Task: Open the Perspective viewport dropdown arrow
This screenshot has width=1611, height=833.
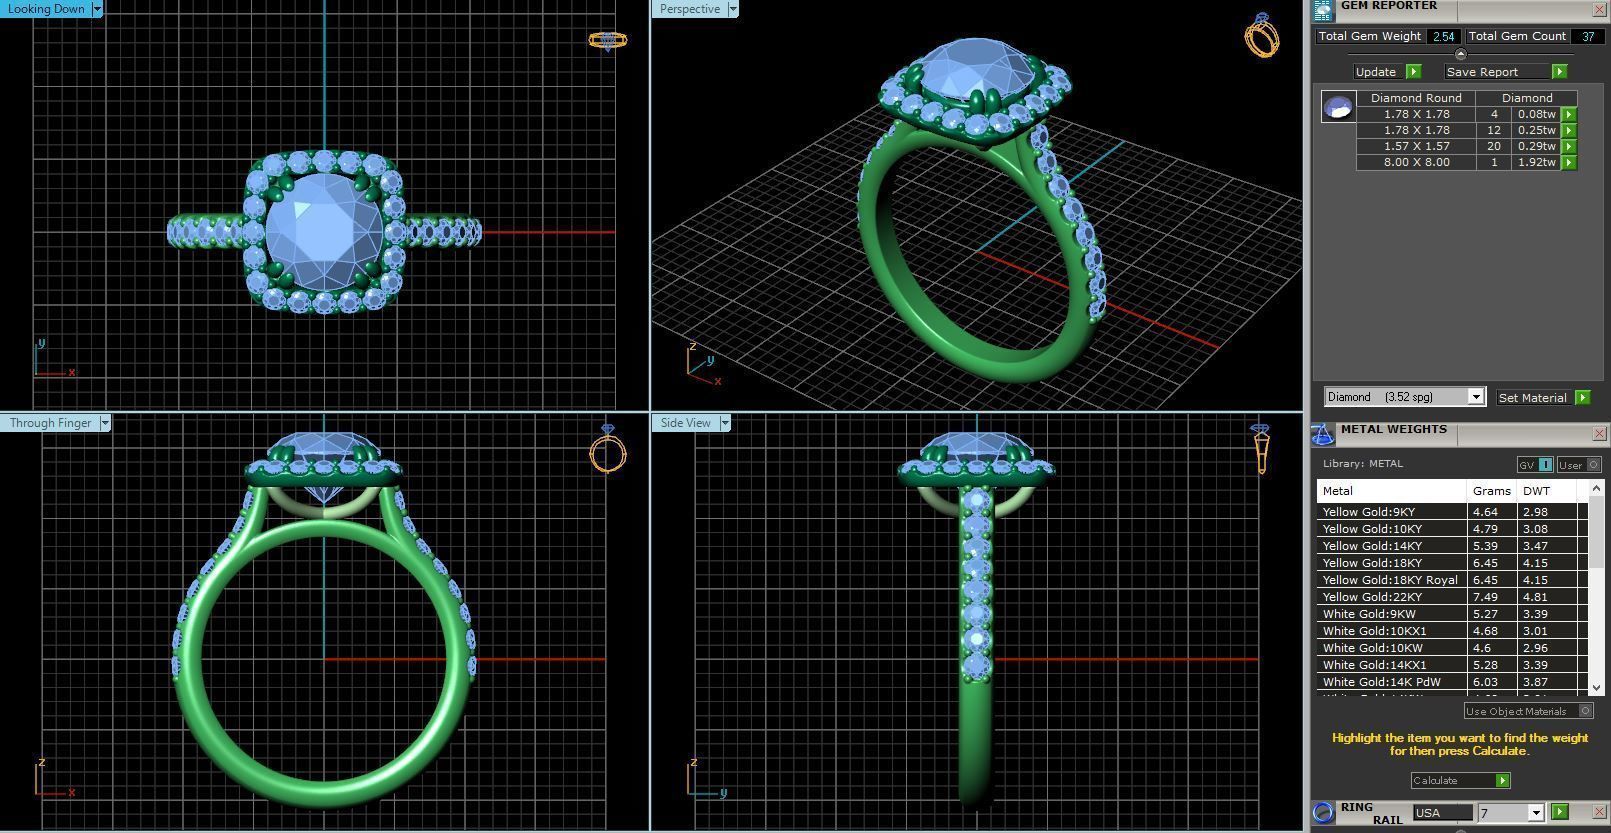Action: point(733,9)
